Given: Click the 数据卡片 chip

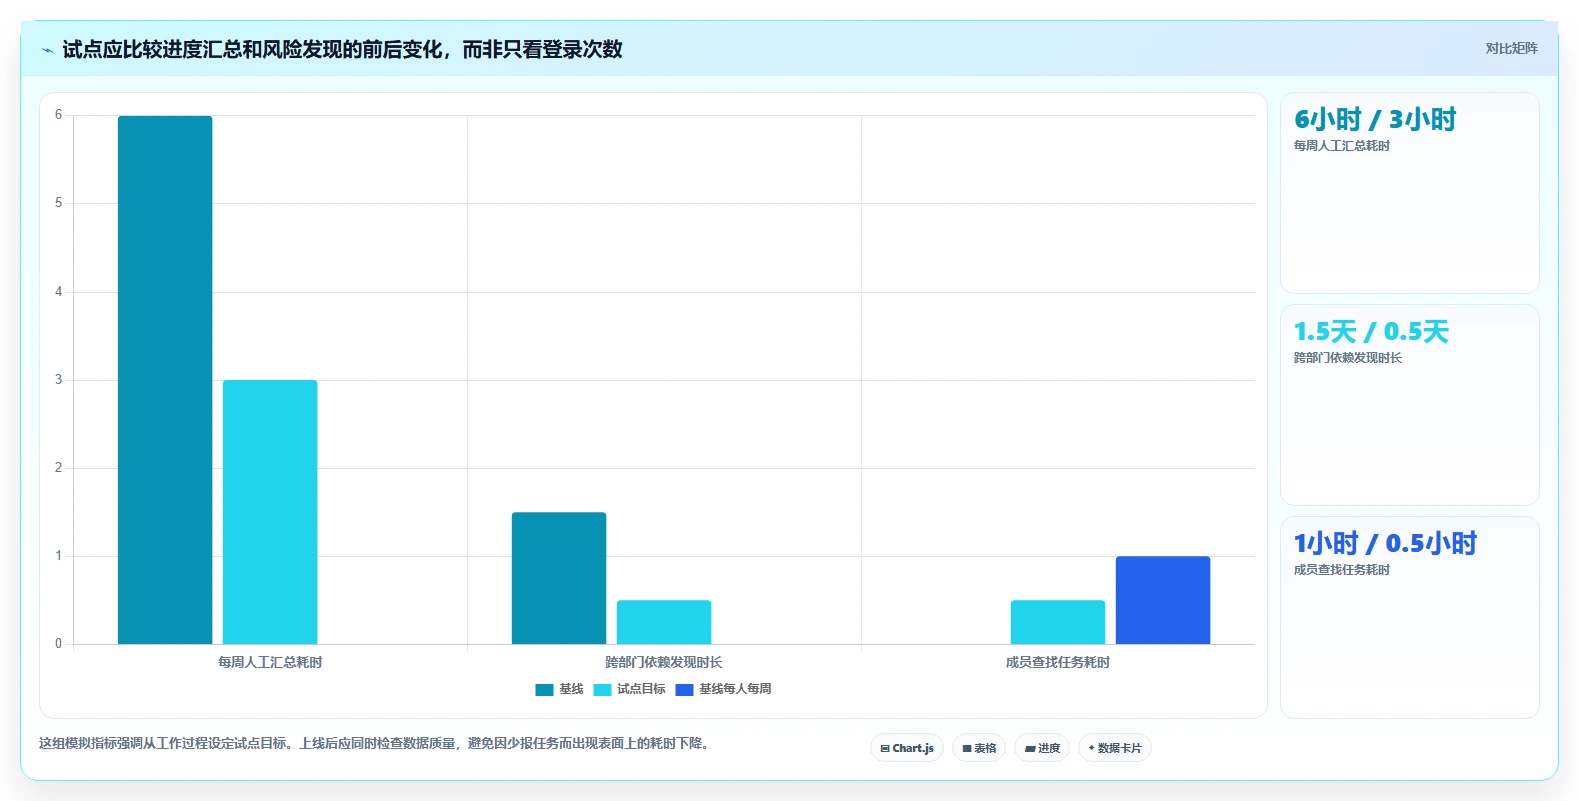Looking at the screenshot, I should 1115,748.
